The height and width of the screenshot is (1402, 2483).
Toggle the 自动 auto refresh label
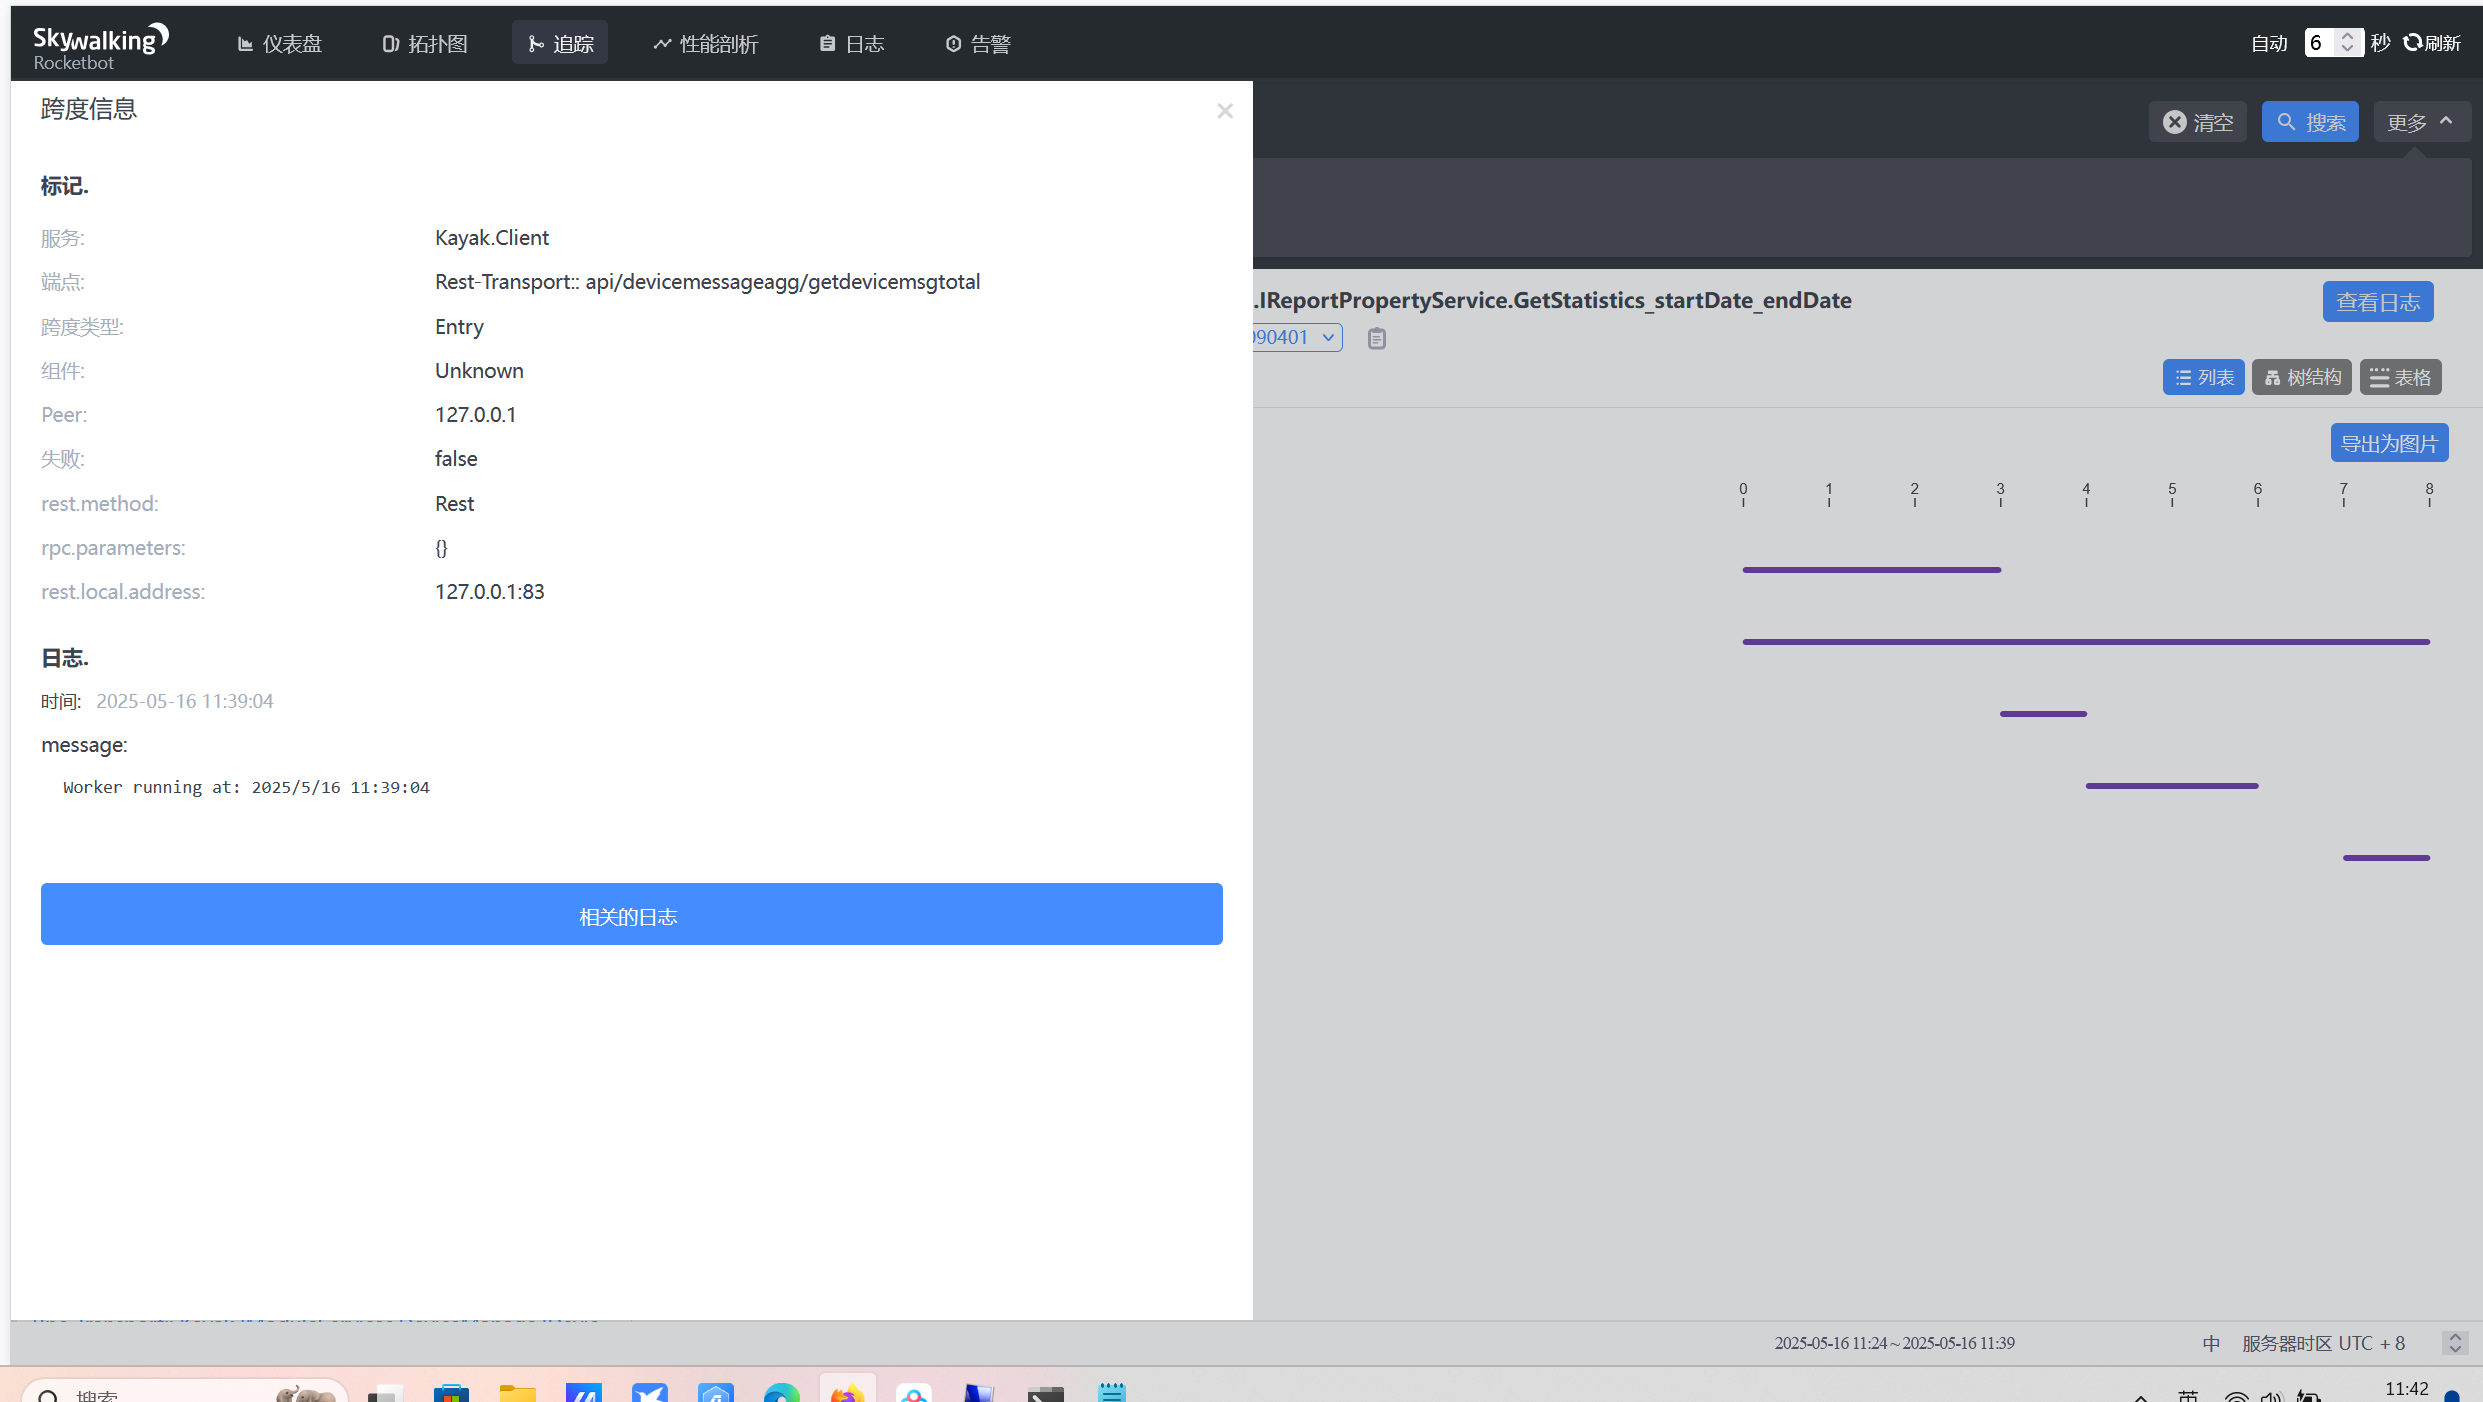[2268, 43]
